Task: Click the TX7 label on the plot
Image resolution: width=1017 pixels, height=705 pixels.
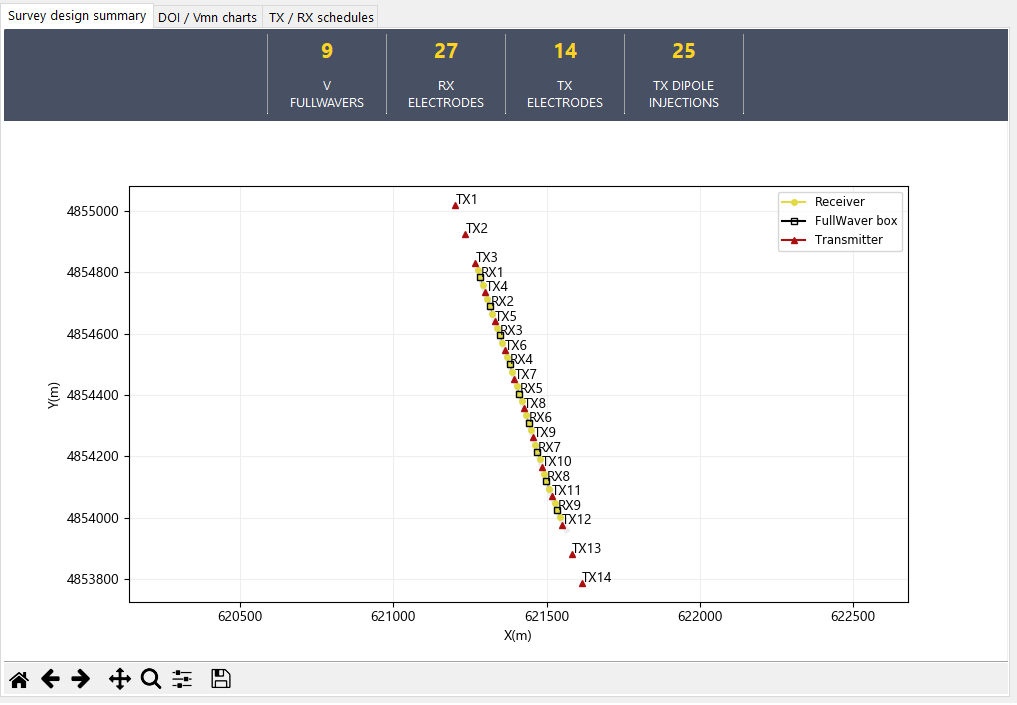Action: pyautogui.click(x=526, y=375)
